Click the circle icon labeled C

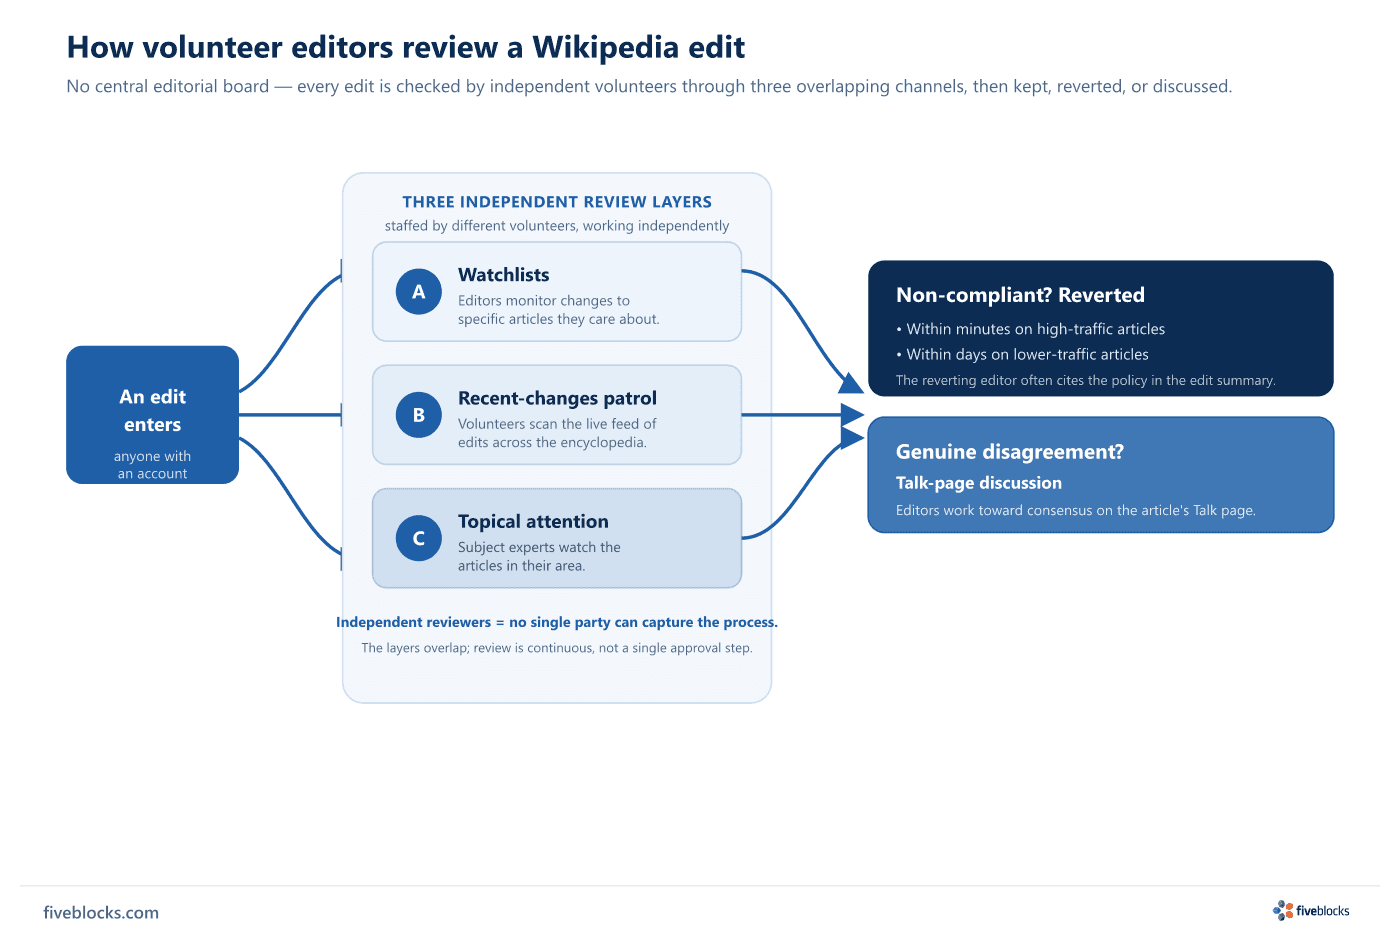click(419, 538)
